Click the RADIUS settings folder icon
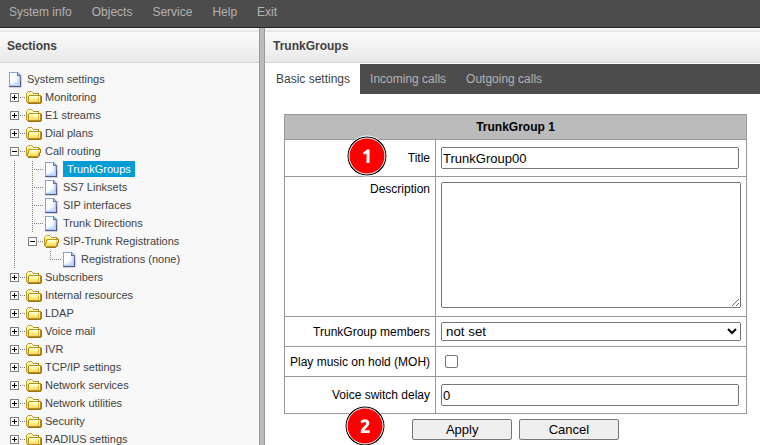 (34, 439)
